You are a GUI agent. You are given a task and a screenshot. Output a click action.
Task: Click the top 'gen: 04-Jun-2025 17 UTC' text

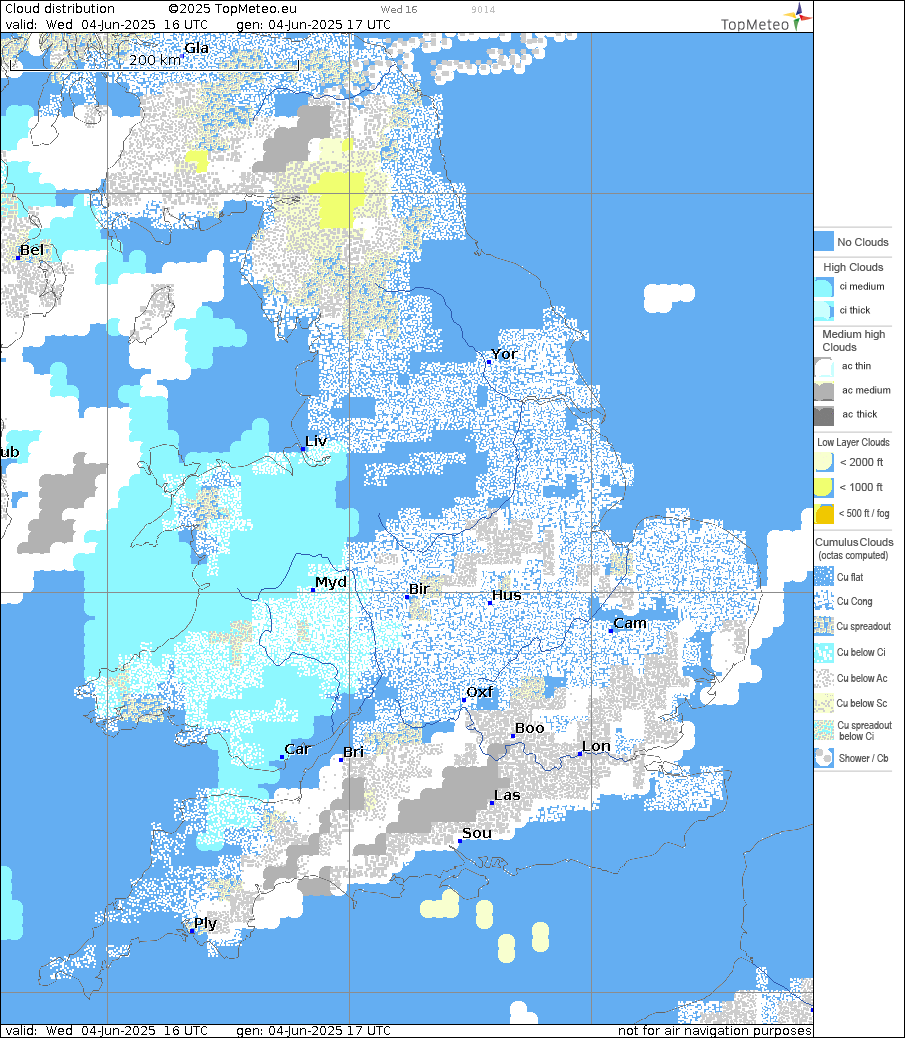[x=313, y=24]
